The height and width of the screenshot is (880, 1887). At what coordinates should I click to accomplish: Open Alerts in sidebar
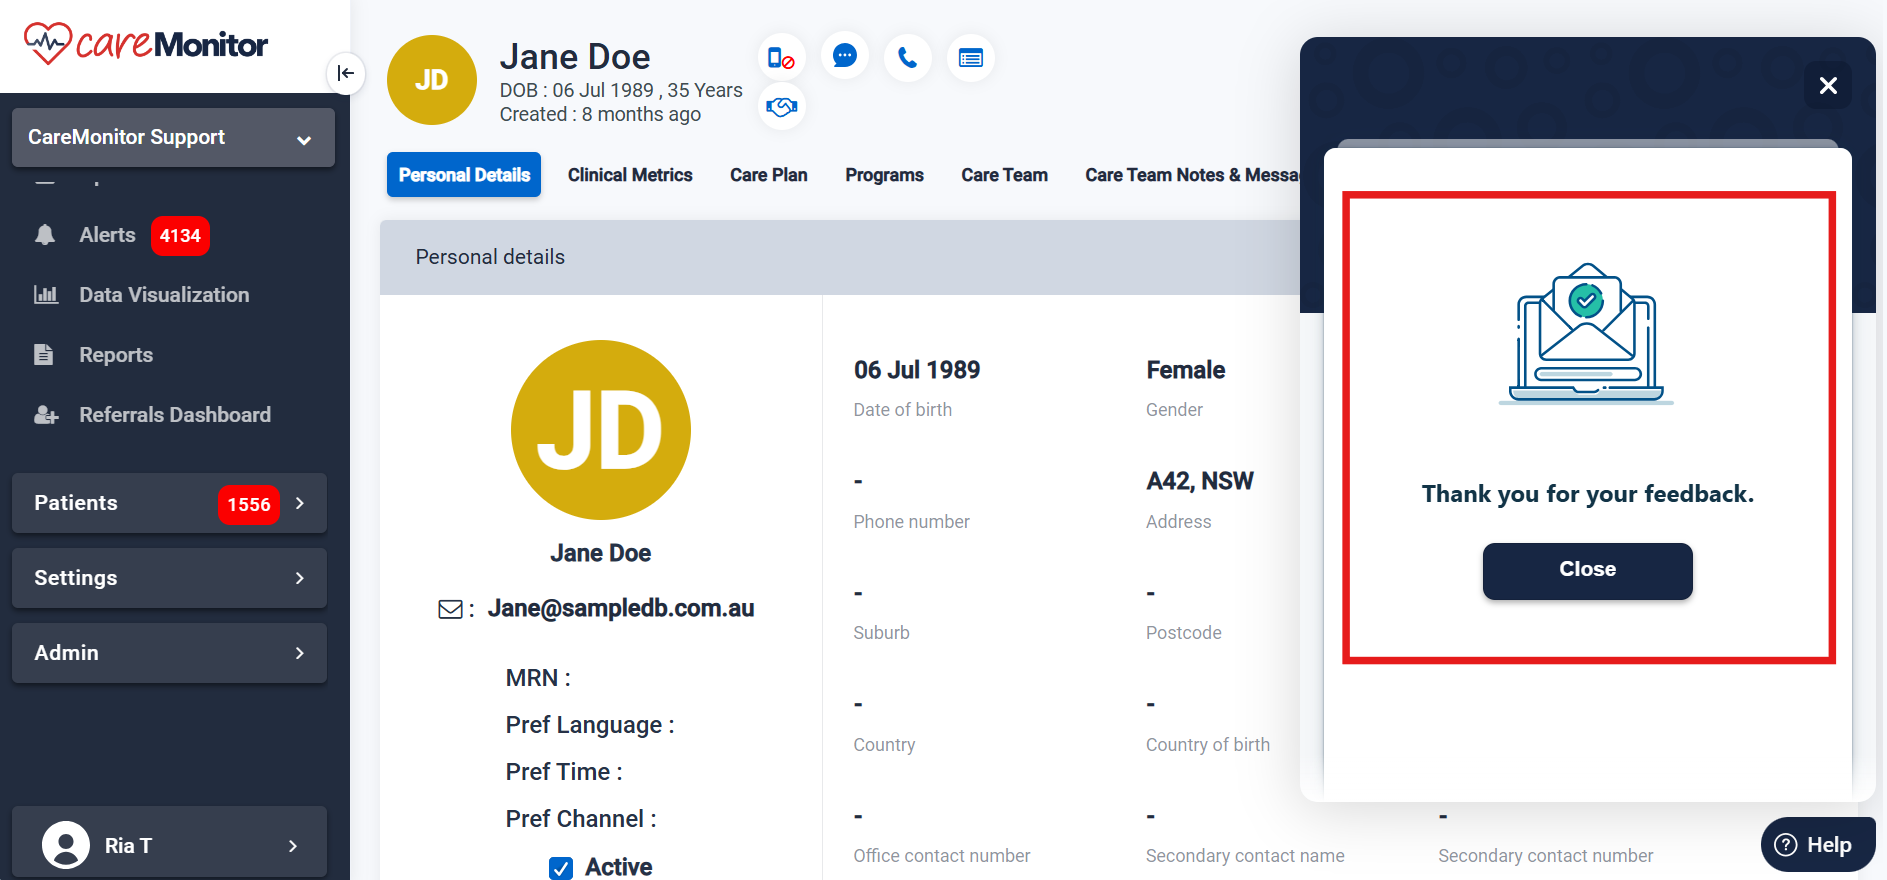click(x=107, y=235)
